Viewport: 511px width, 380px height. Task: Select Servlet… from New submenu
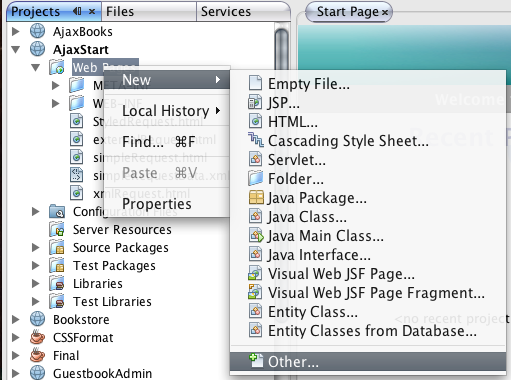click(x=368, y=160)
